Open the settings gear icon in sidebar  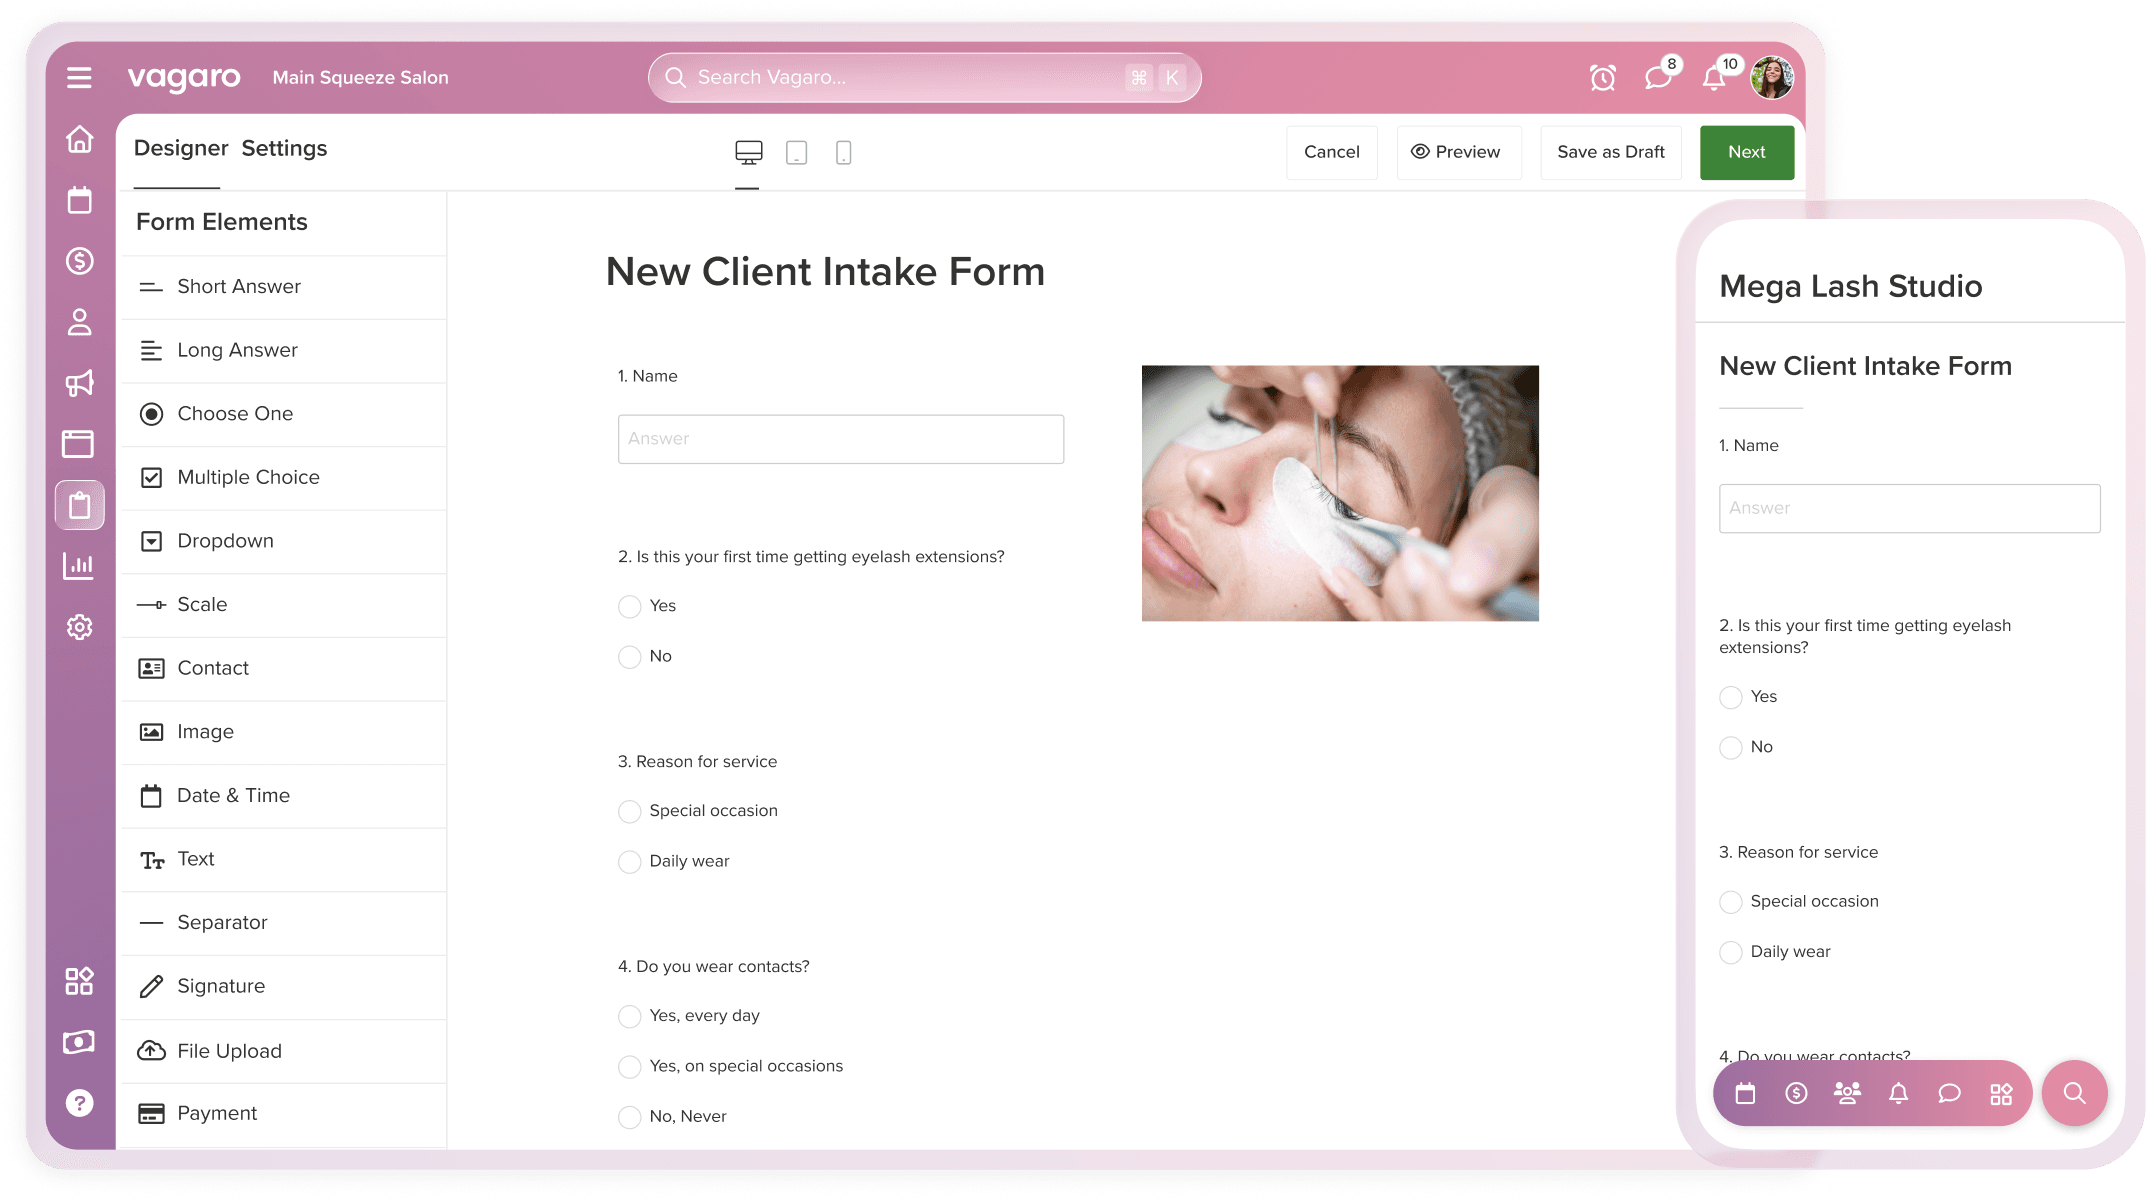tap(79, 627)
